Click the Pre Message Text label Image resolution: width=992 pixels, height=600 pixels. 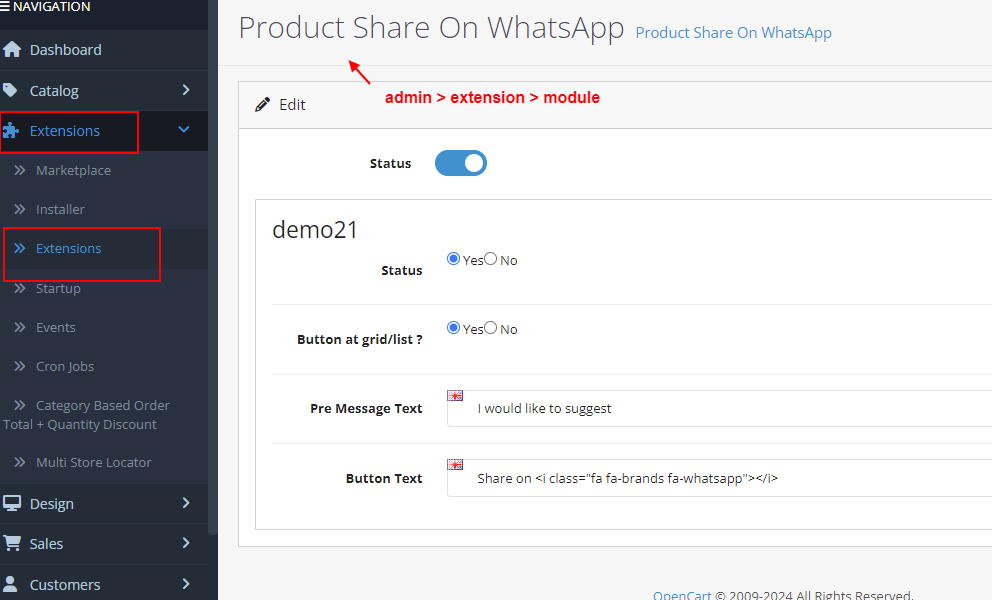click(366, 408)
